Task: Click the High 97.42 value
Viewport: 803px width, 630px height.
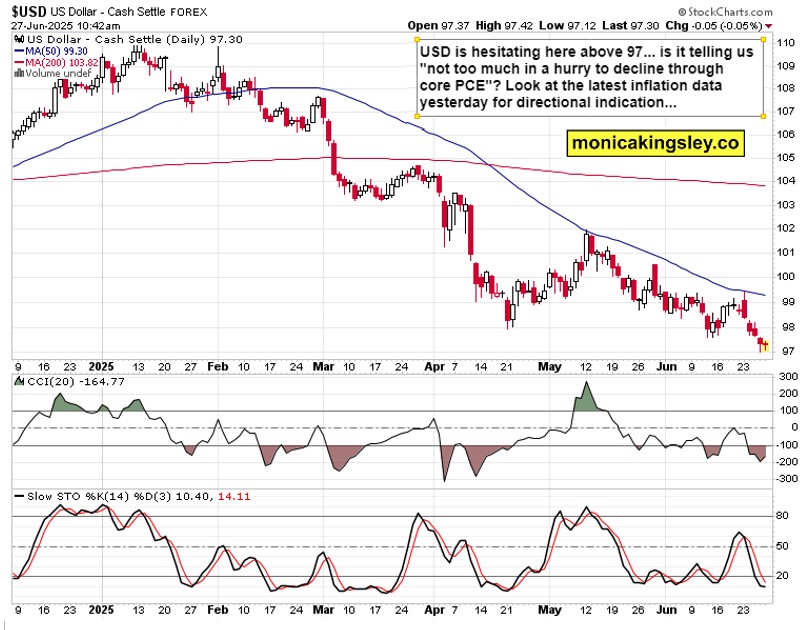Action: (504, 26)
